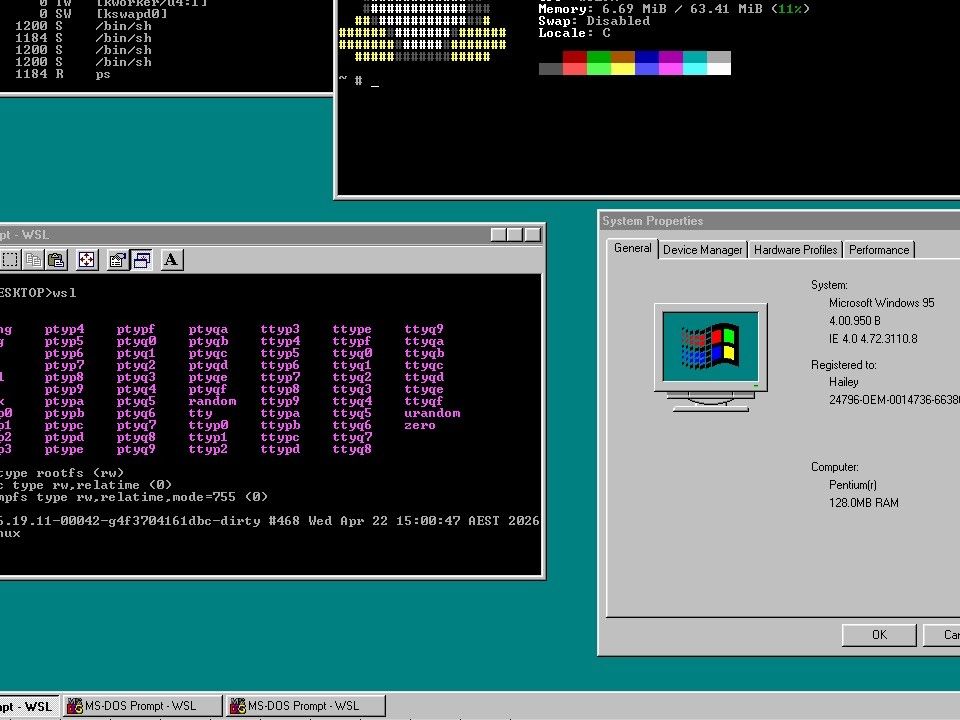Click the 'zero' device entry

pyautogui.click(x=420, y=426)
